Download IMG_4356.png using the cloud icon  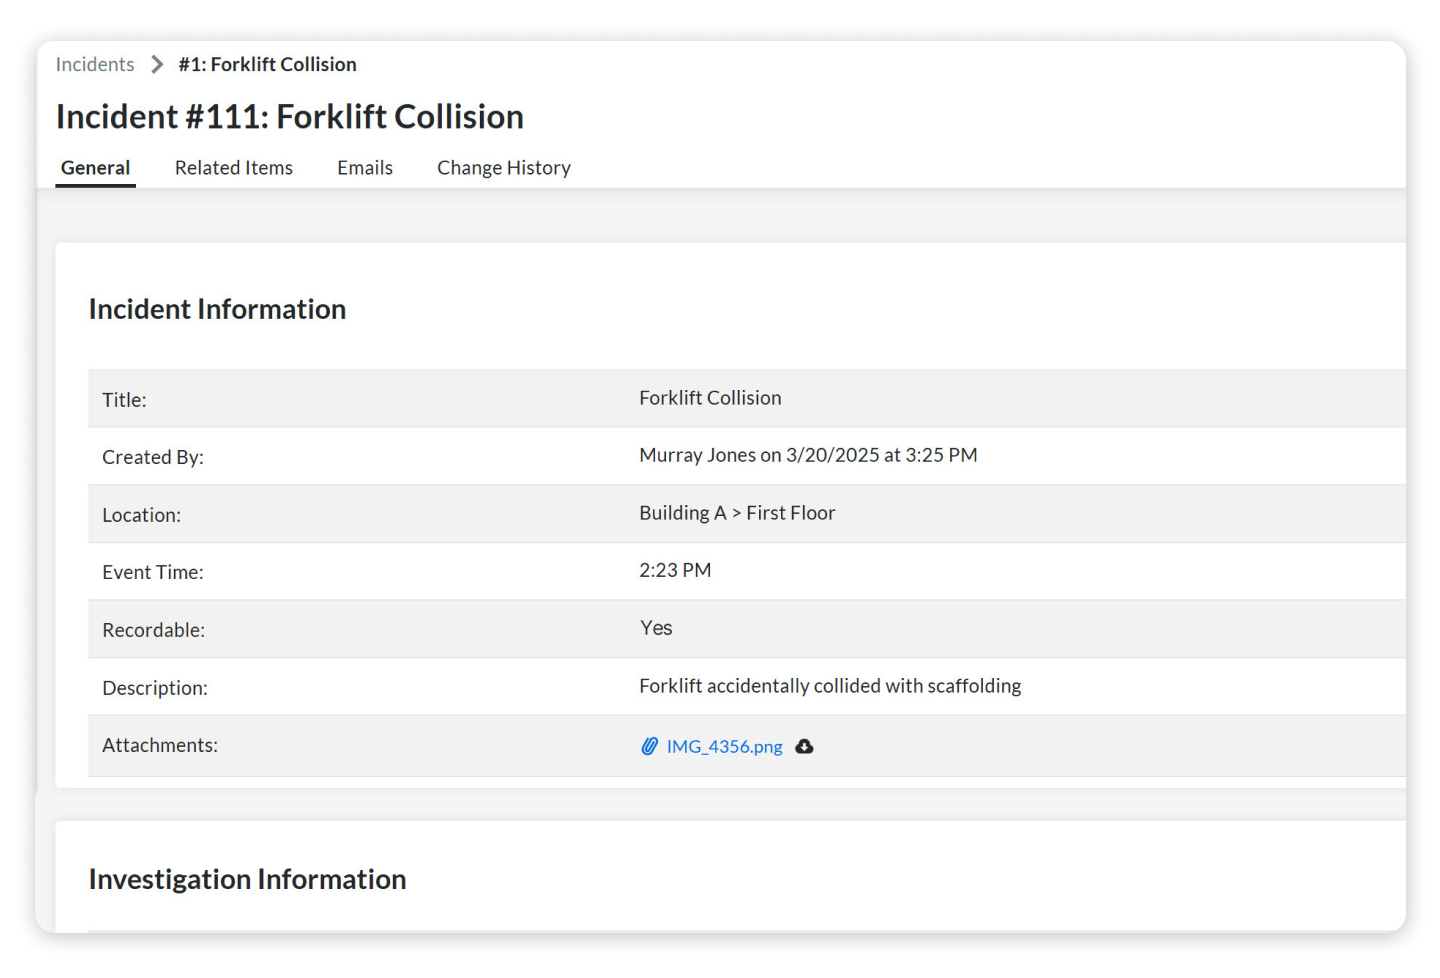click(805, 746)
